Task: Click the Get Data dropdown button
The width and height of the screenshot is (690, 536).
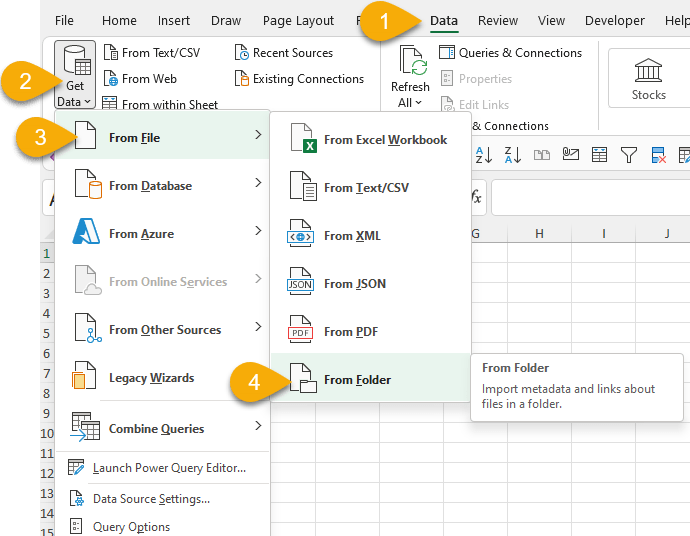Action: pos(75,75)
